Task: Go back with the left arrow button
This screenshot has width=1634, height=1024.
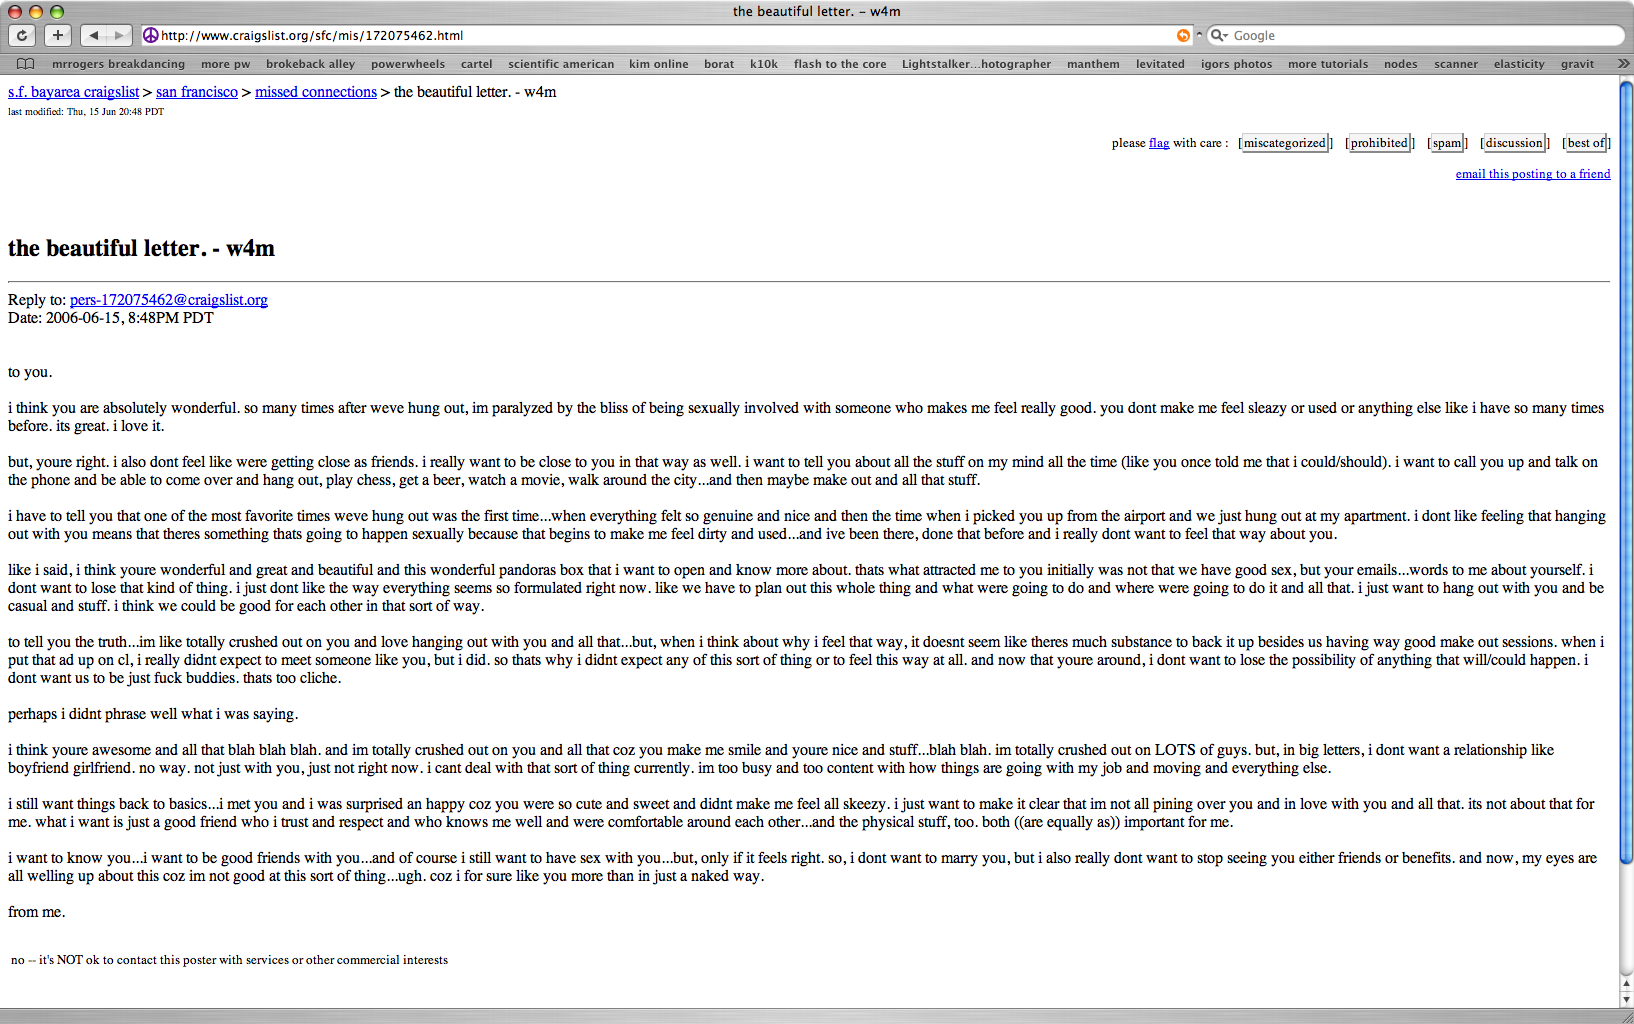Action: [93, 35]
